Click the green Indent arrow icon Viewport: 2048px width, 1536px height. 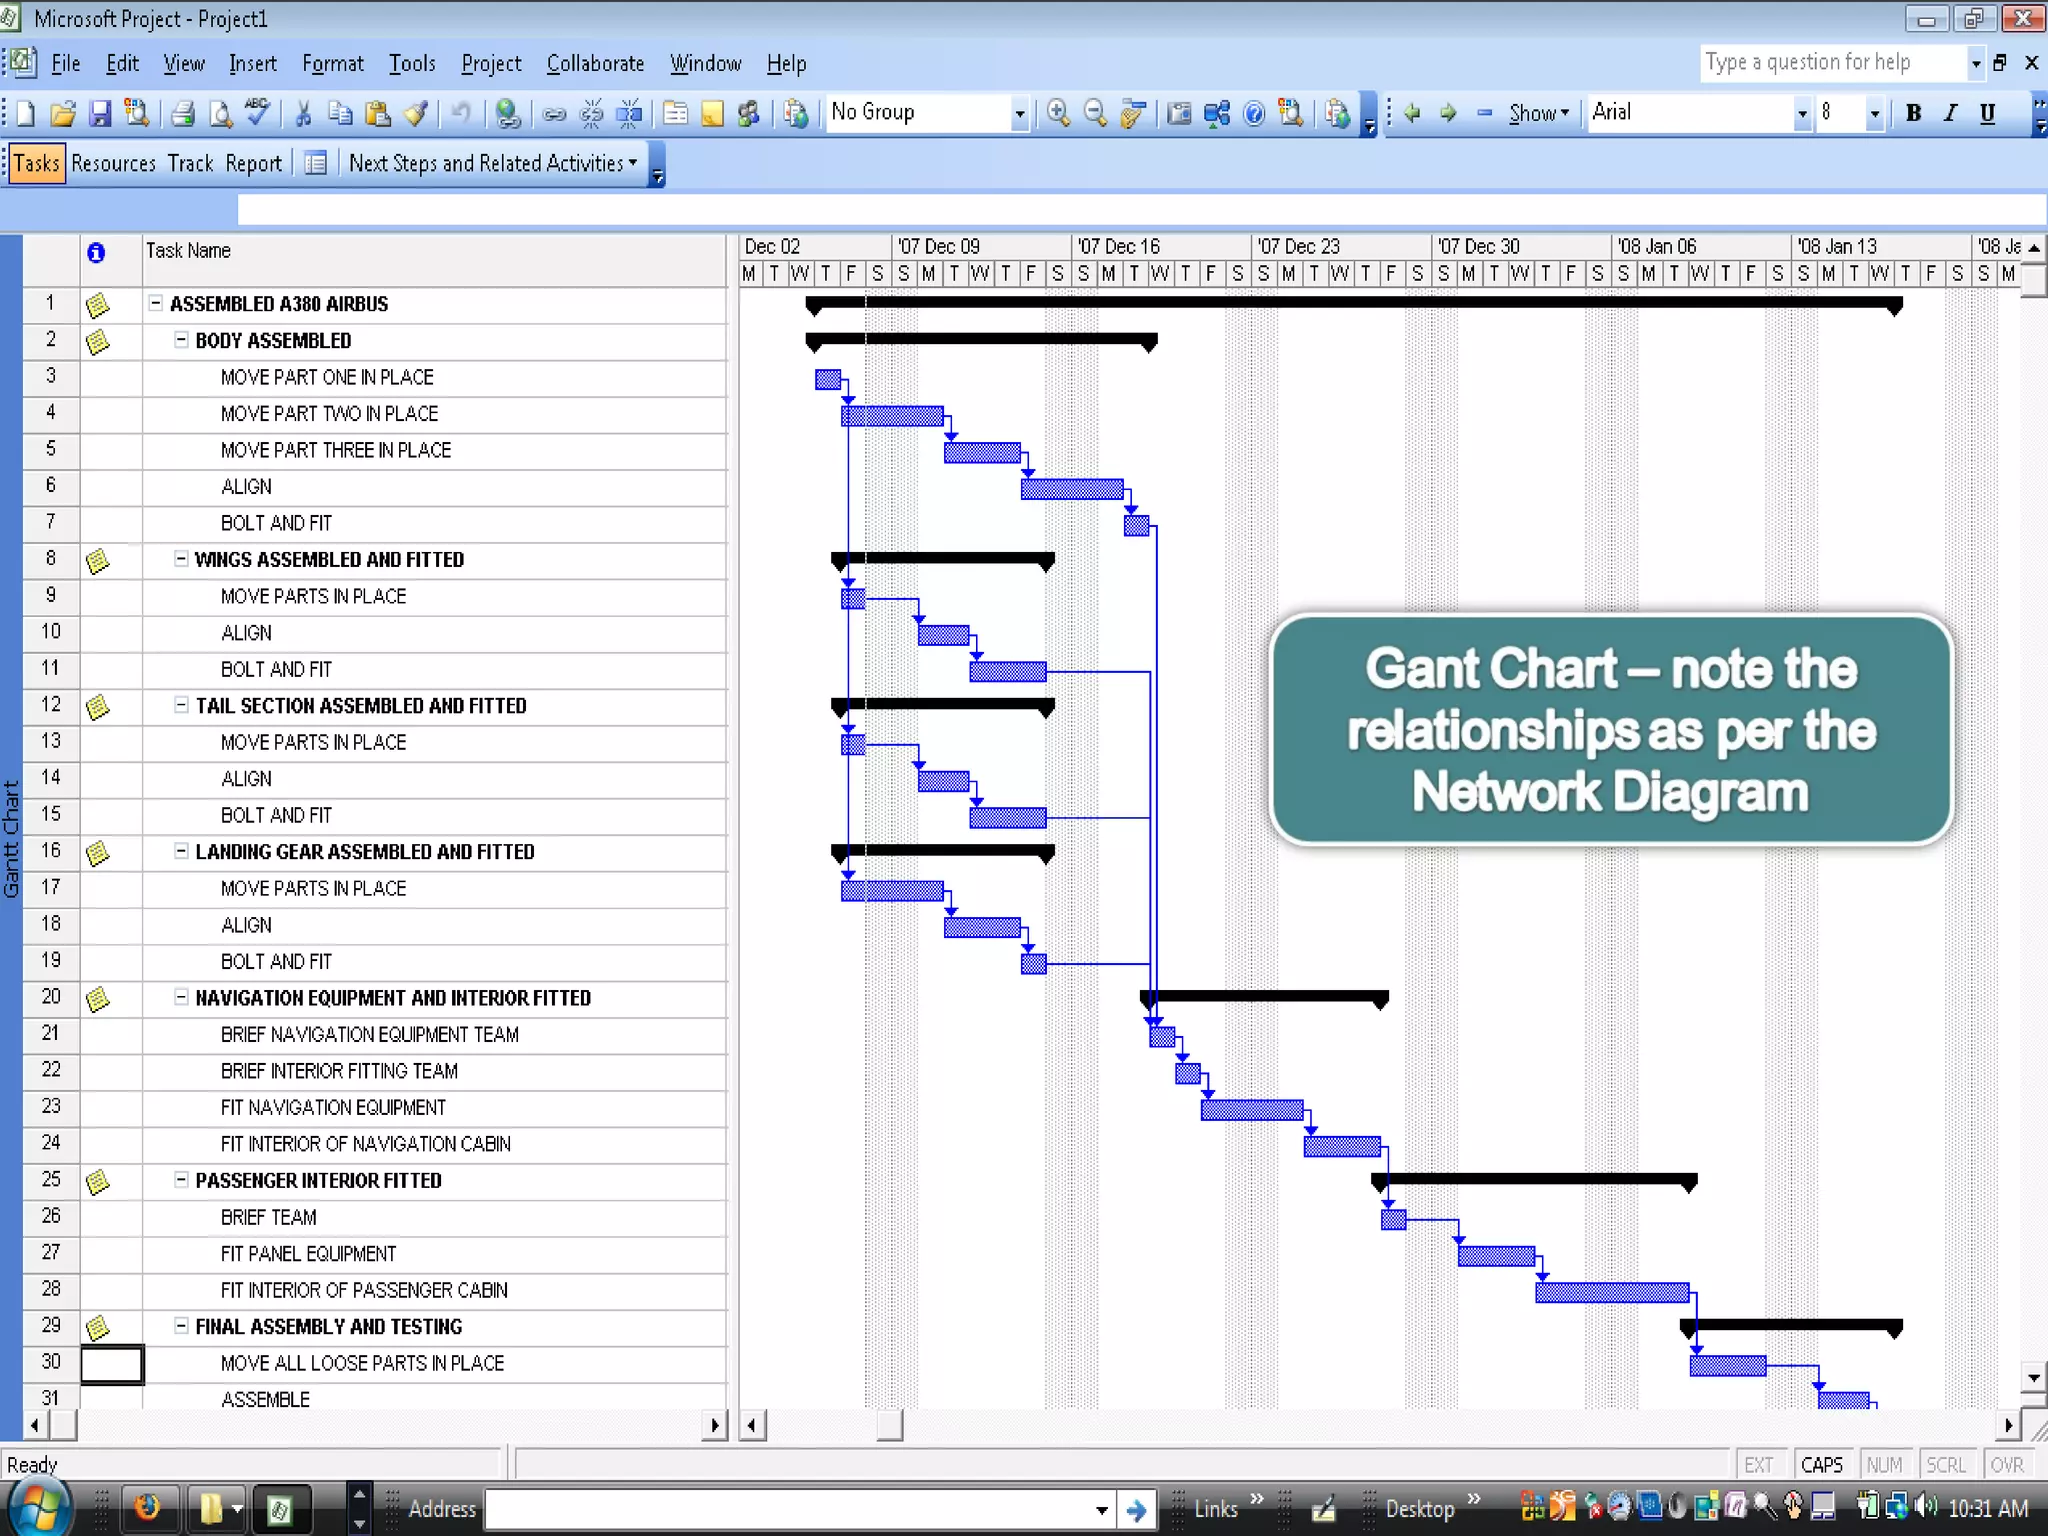coord(1448,114)
